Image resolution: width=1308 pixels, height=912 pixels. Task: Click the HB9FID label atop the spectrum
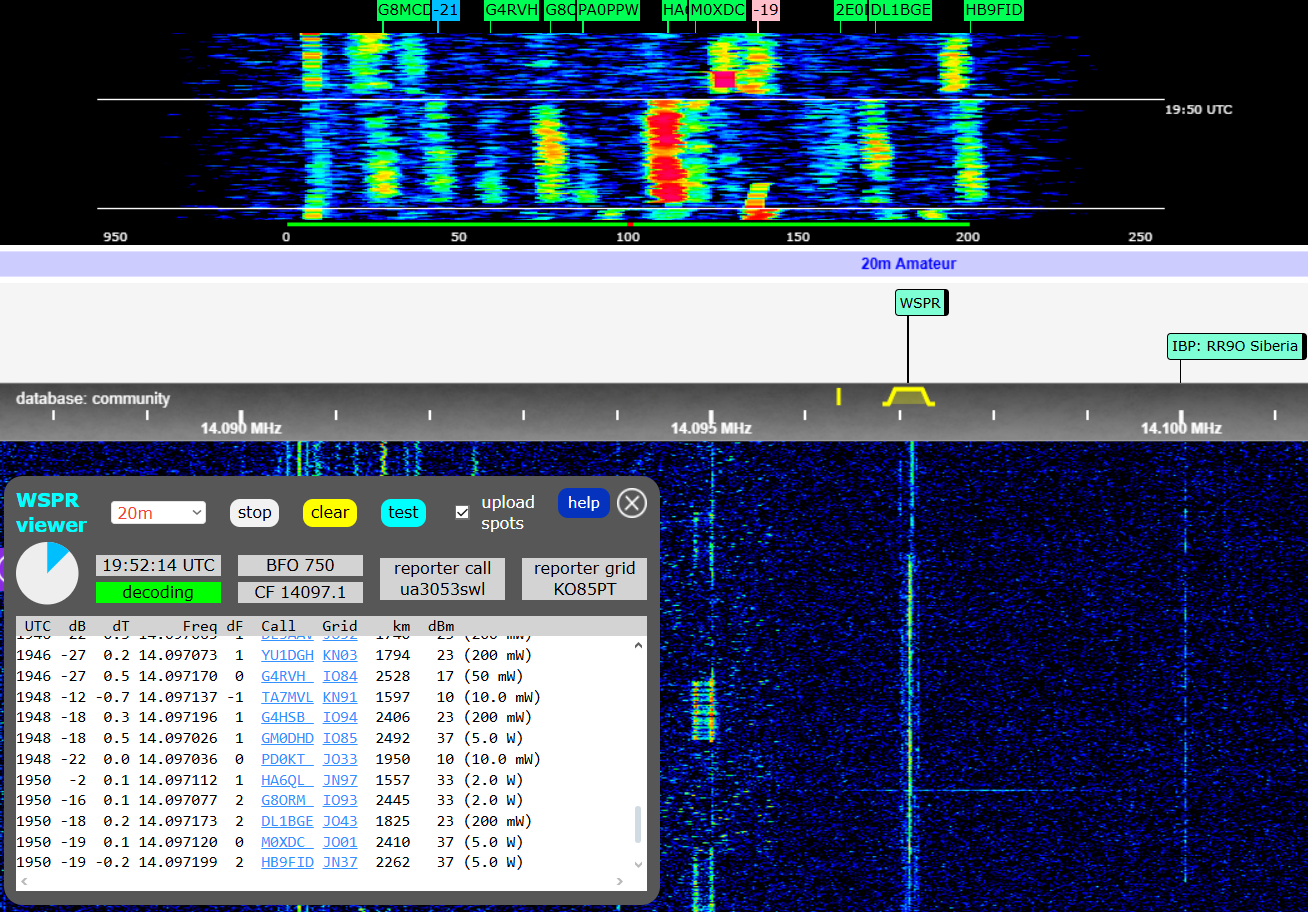click(x=993, y=10)
